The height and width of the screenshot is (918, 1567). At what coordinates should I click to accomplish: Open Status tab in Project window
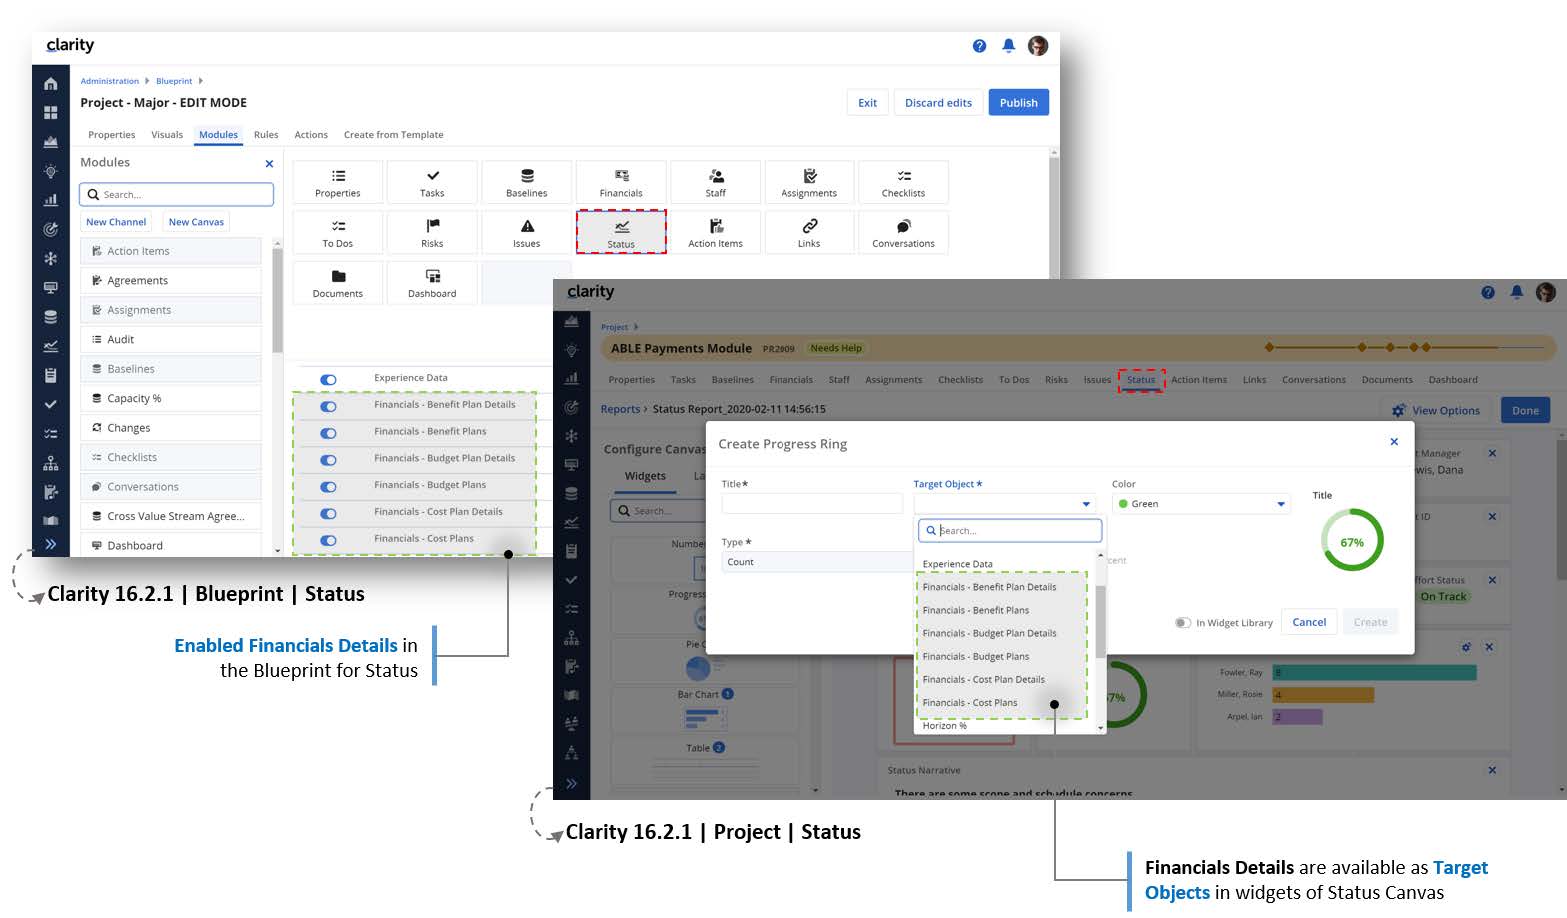pos(1141,380)
